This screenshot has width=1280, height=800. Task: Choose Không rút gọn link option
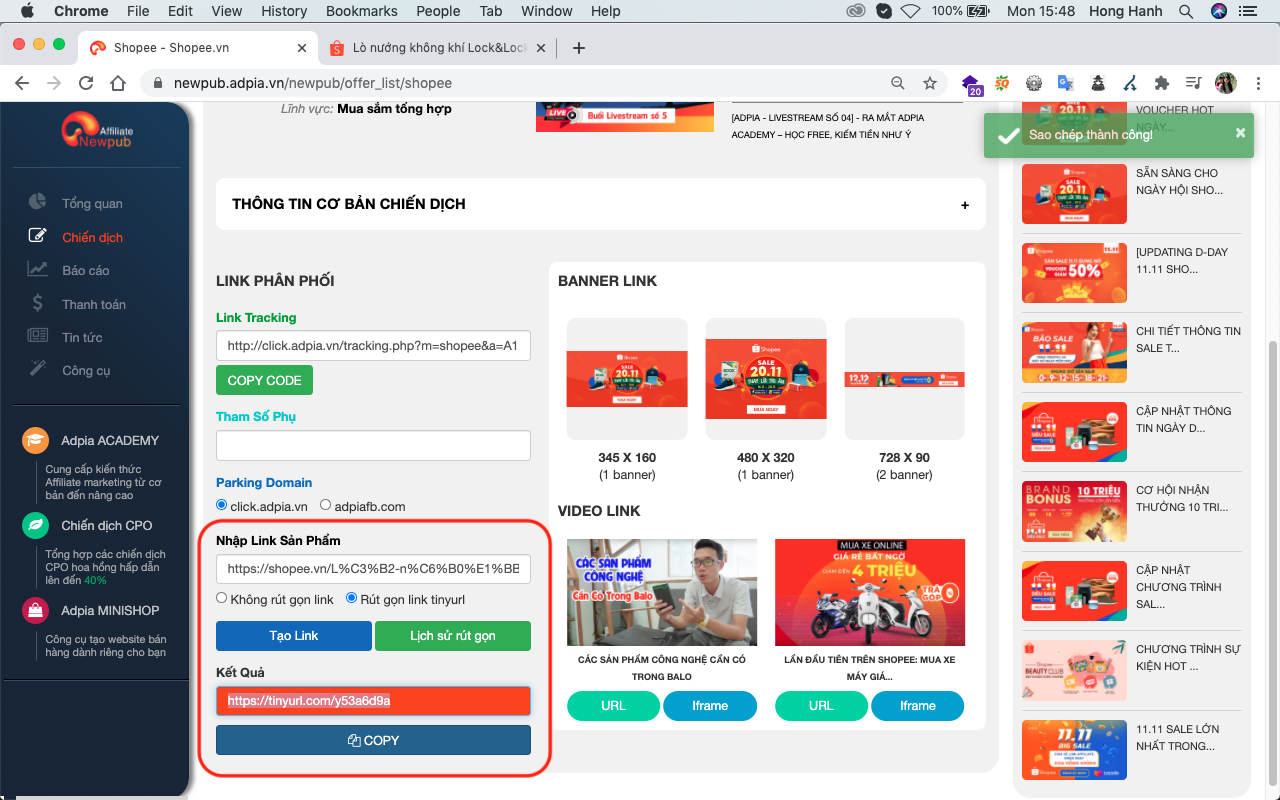coord(222,598)
